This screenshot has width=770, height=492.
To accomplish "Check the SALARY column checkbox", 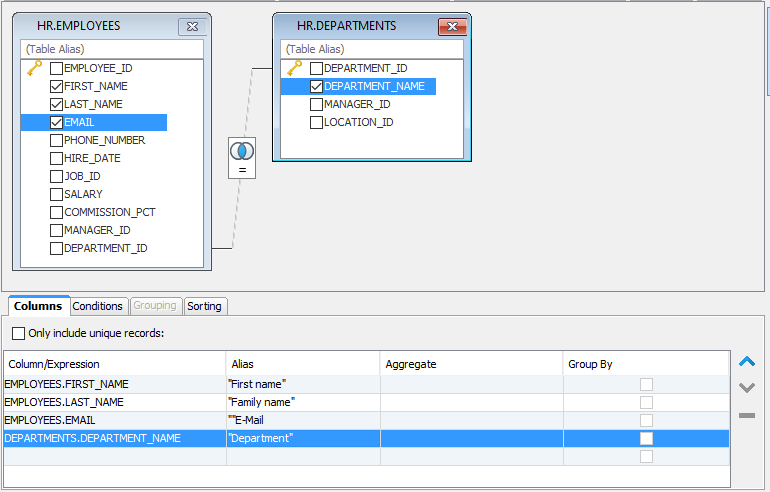I will 57,195.
